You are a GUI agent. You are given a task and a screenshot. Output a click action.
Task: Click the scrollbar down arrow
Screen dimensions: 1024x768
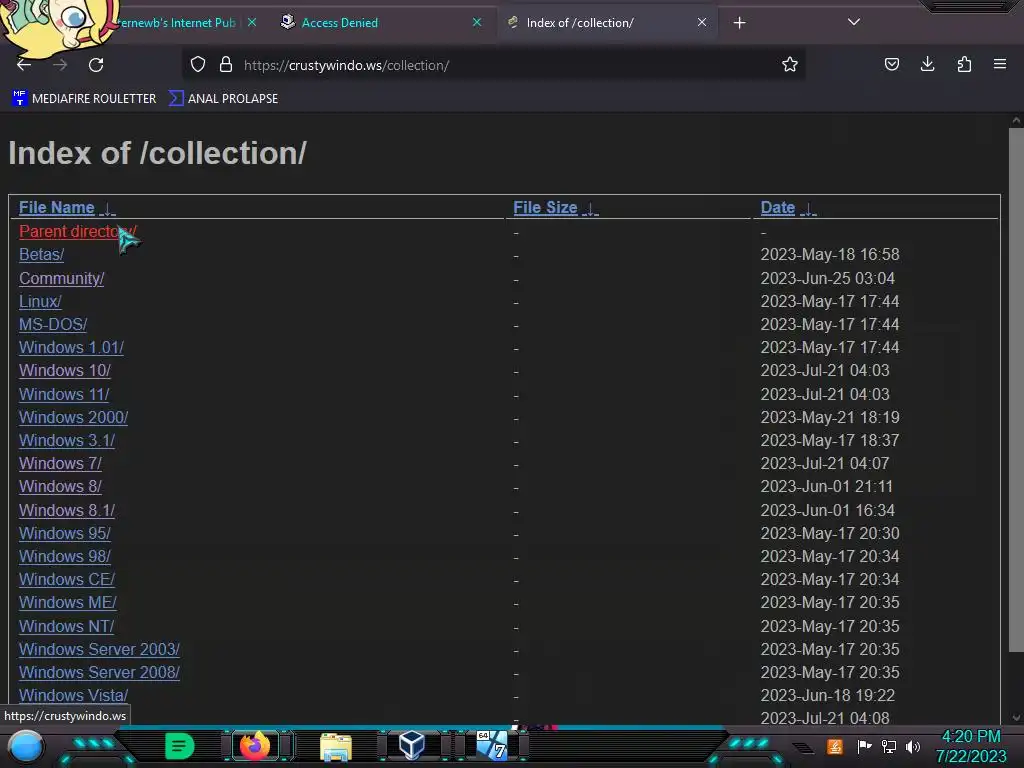pyautogui.click(x=1016, y=718)
